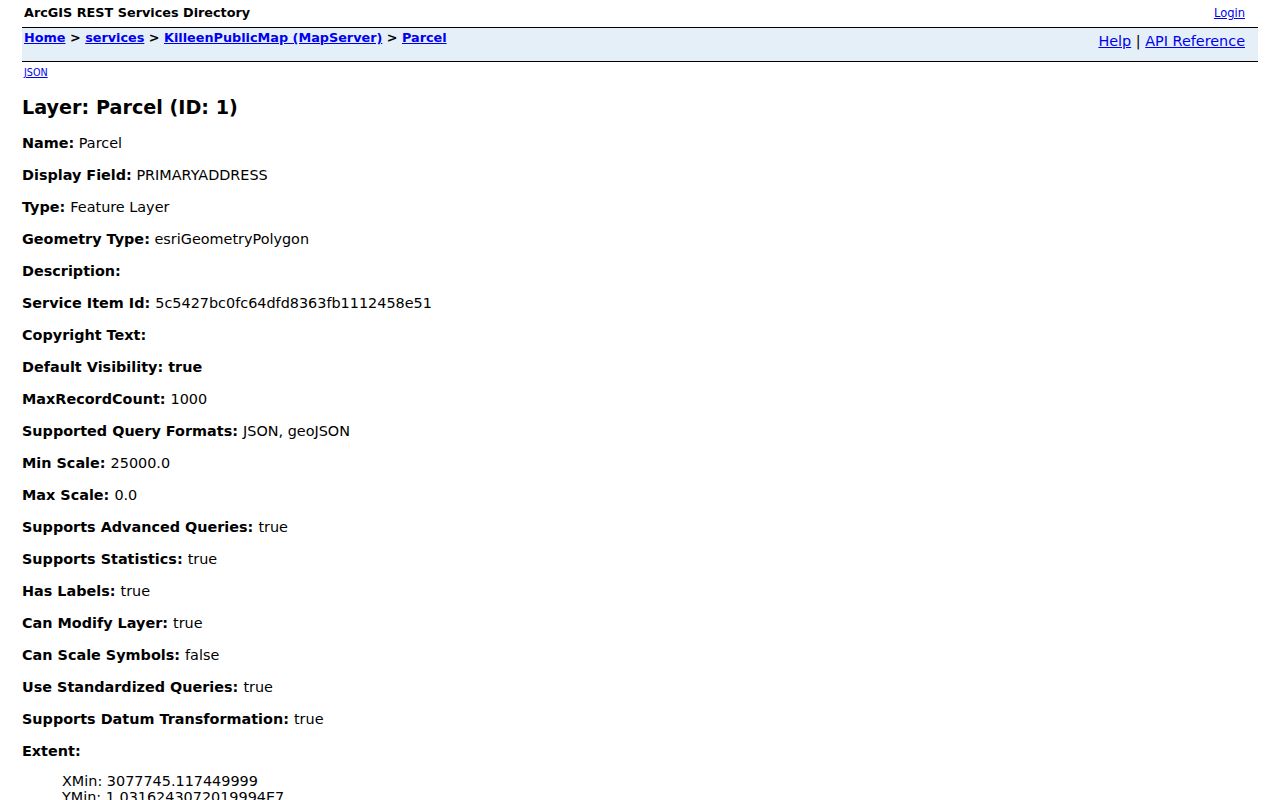Click the Min Scale value 25000.0
The width and height of the screenshot is (1280, 800).
point(140,463)
